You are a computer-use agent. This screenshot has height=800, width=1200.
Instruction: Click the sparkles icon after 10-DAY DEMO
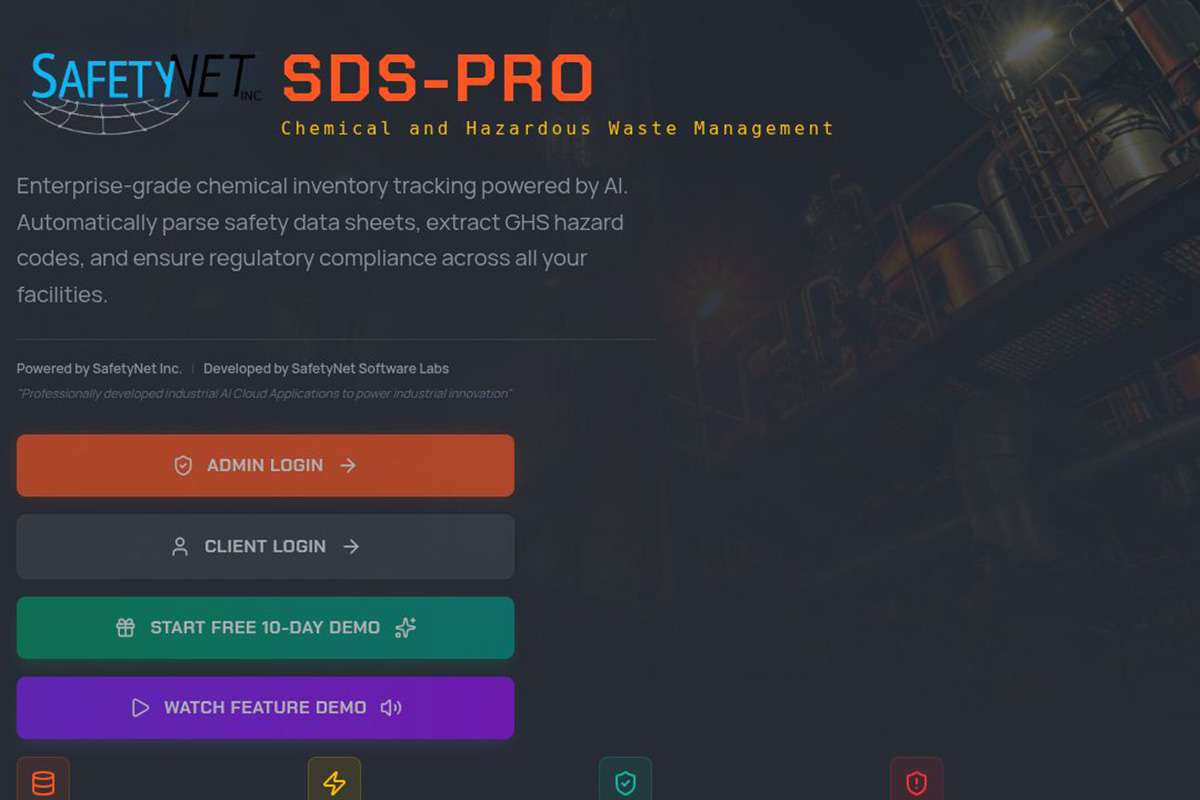point(405,628)
